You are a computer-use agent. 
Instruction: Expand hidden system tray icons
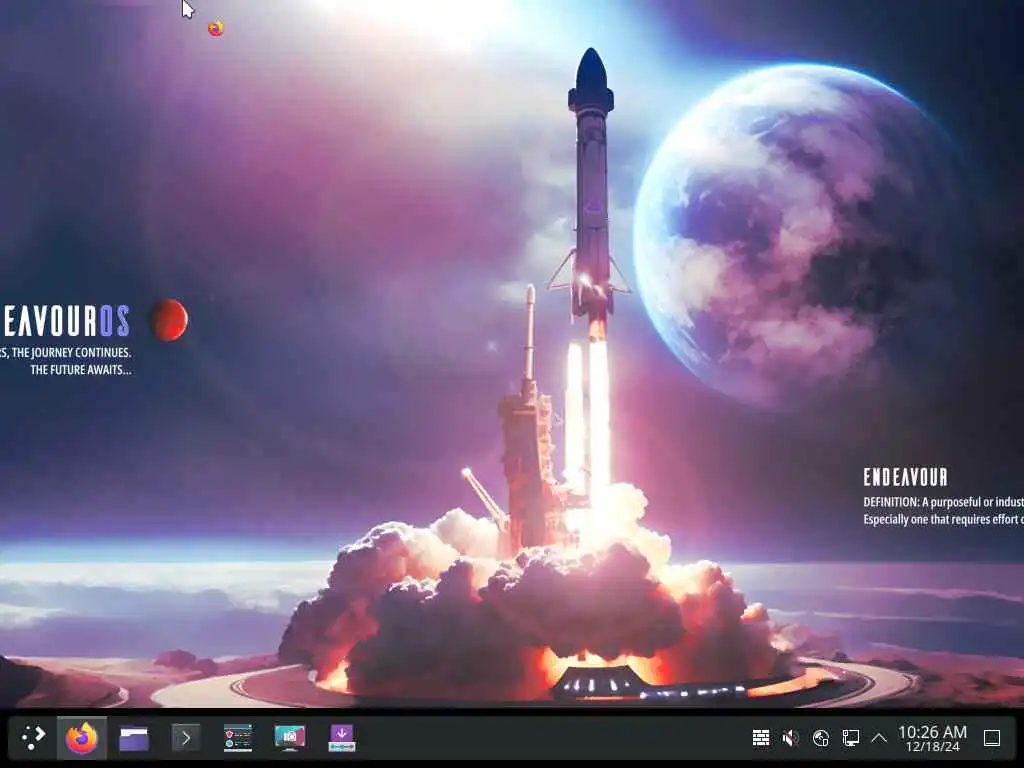pos(879,738)
